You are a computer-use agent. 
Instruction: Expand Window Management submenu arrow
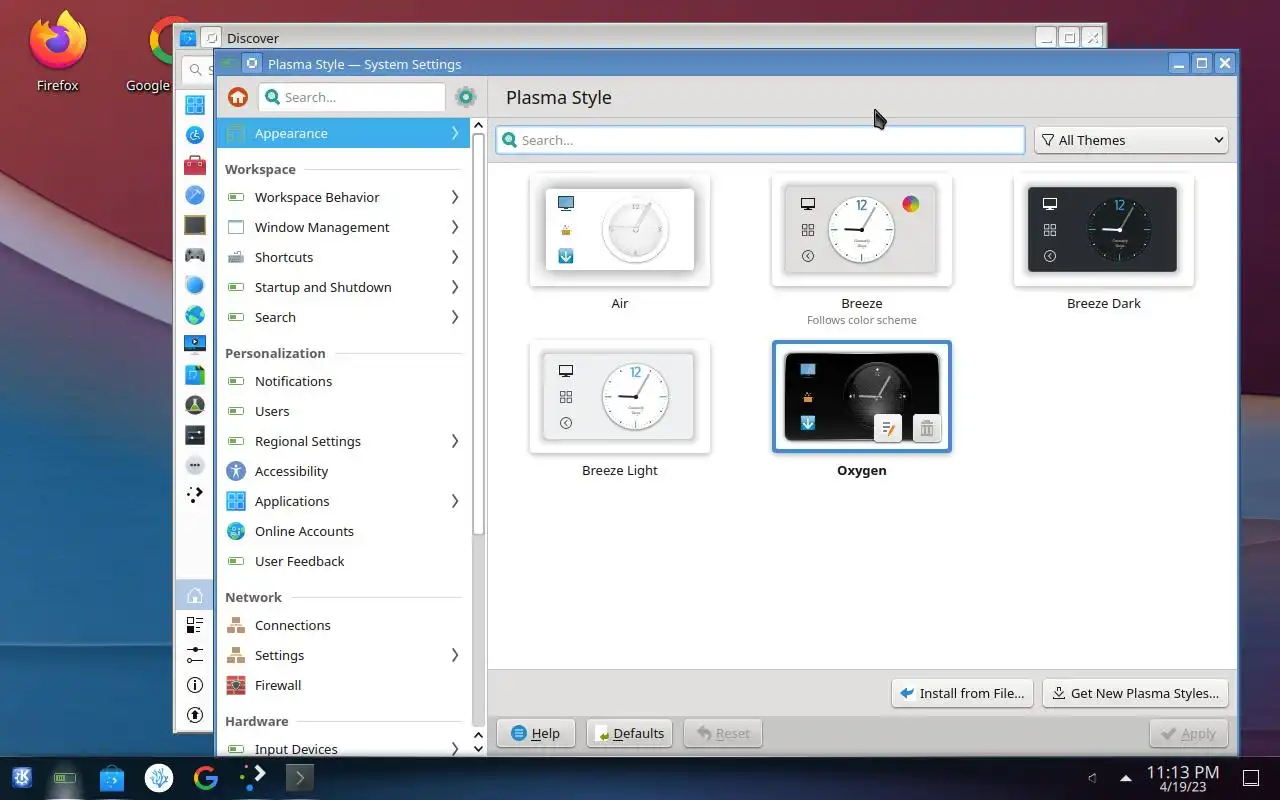[x=455, y=227]
